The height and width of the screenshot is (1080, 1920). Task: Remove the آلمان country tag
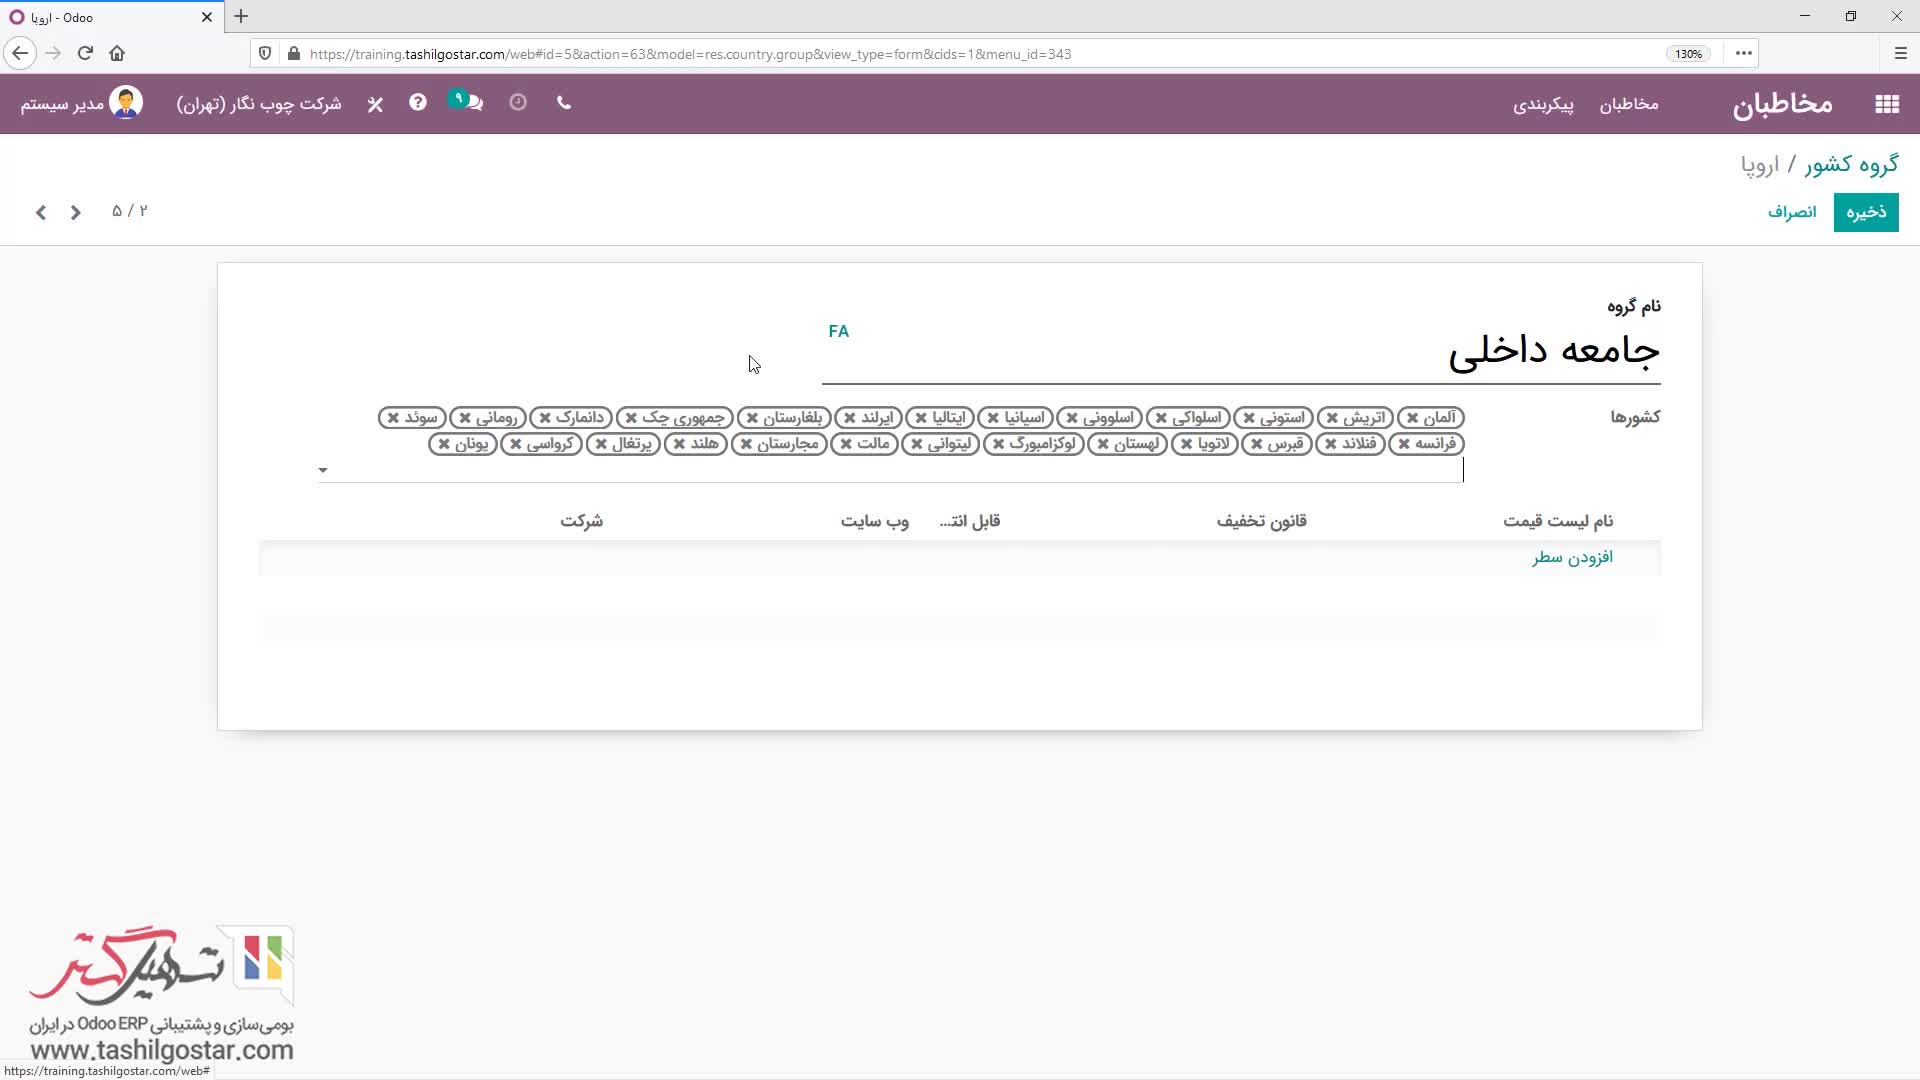(x=1412, y=418)
